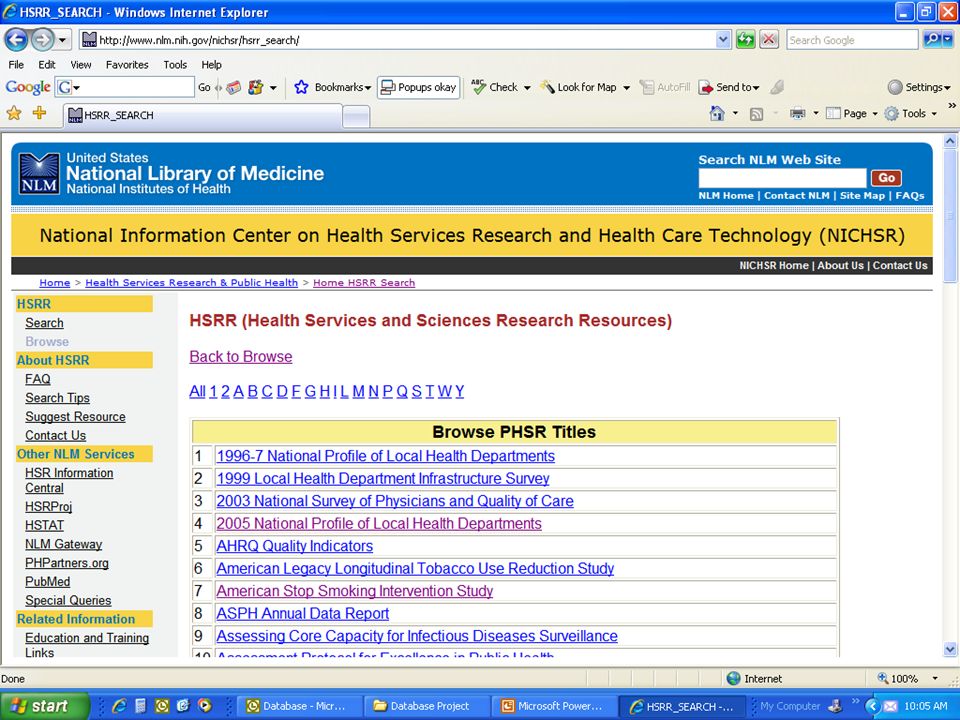Select the HSRR_SEARCH browser tab
The image size is (960, 720).
point(202,115)
